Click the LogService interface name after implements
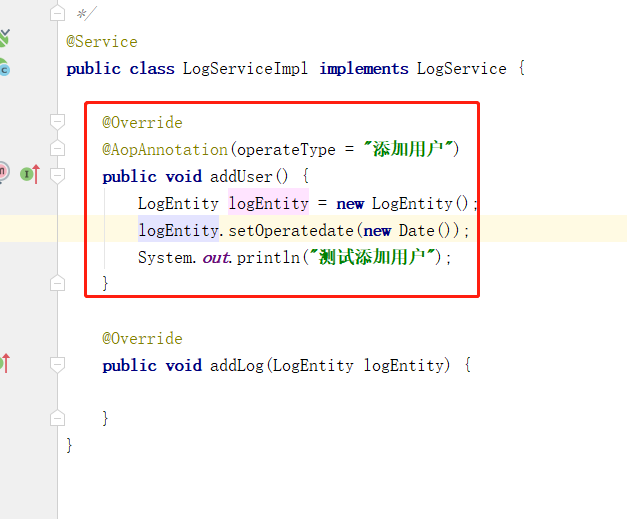627x519 pixels. pos(462,69)
